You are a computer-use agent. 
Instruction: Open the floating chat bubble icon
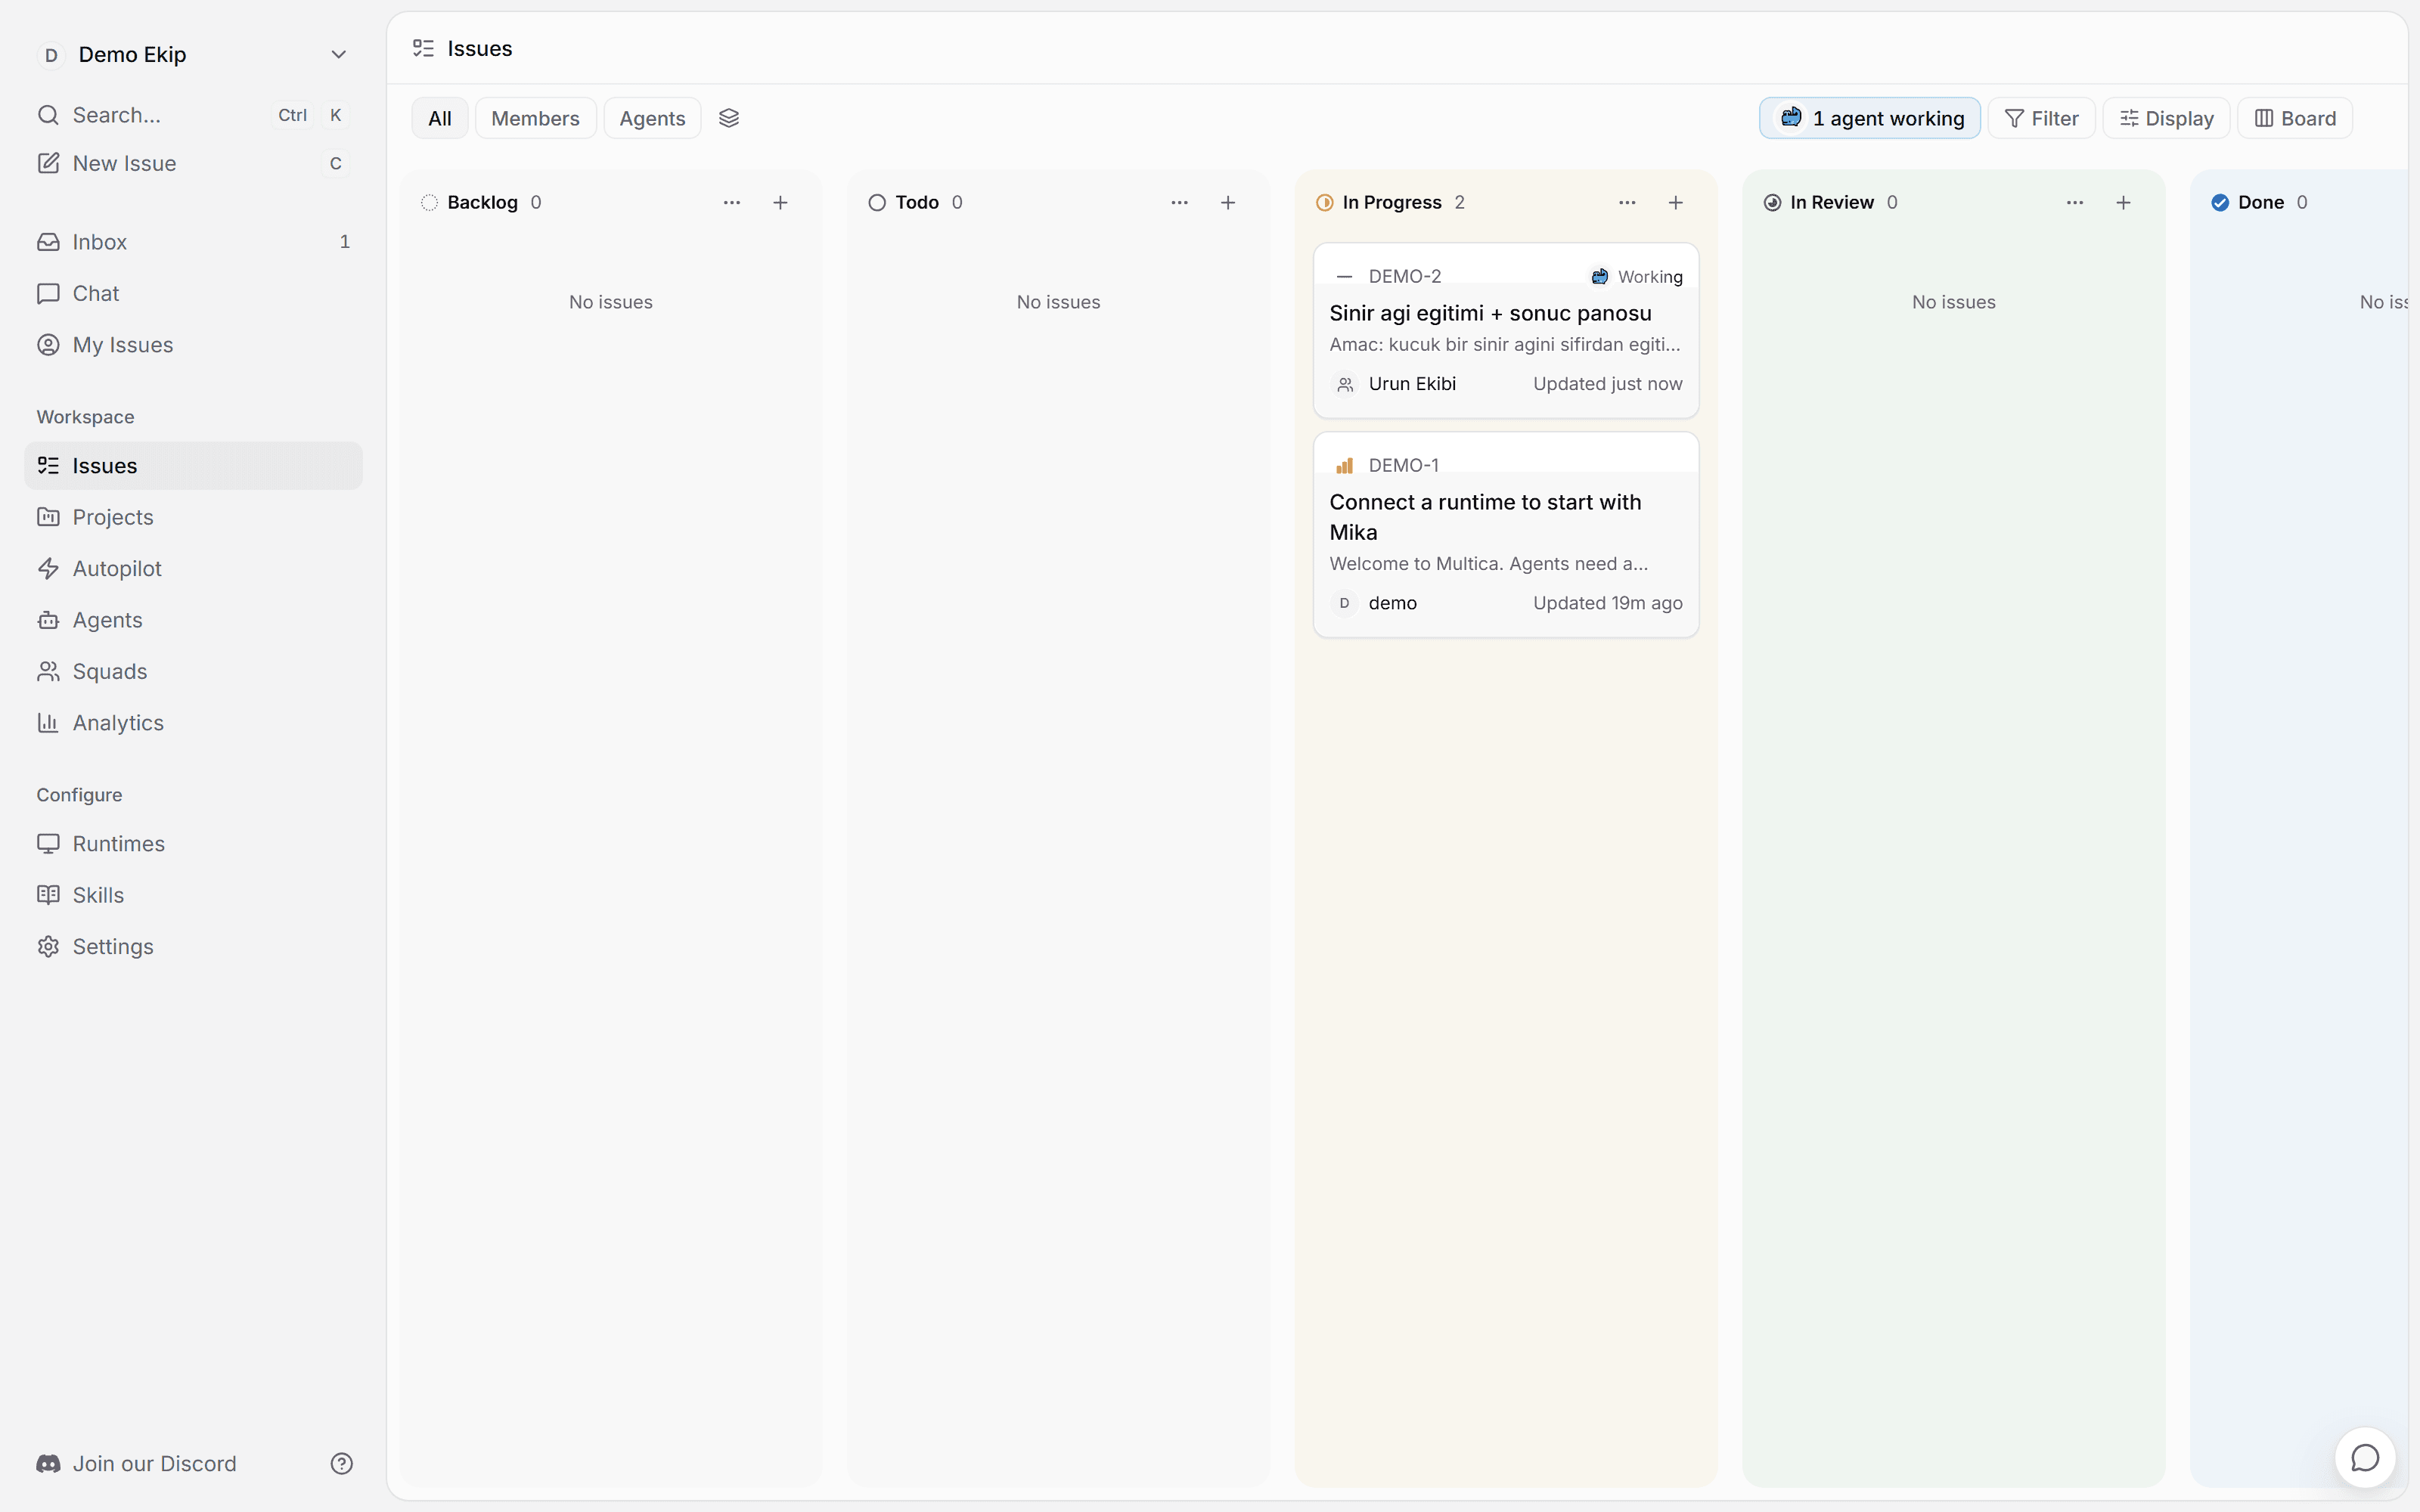coord(2364,1458)
